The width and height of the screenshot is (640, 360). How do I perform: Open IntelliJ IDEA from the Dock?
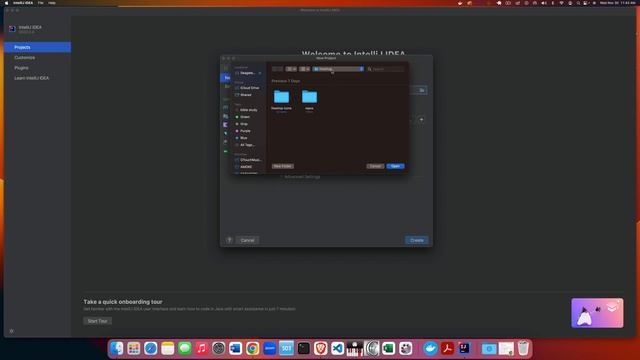click(464, 348)
